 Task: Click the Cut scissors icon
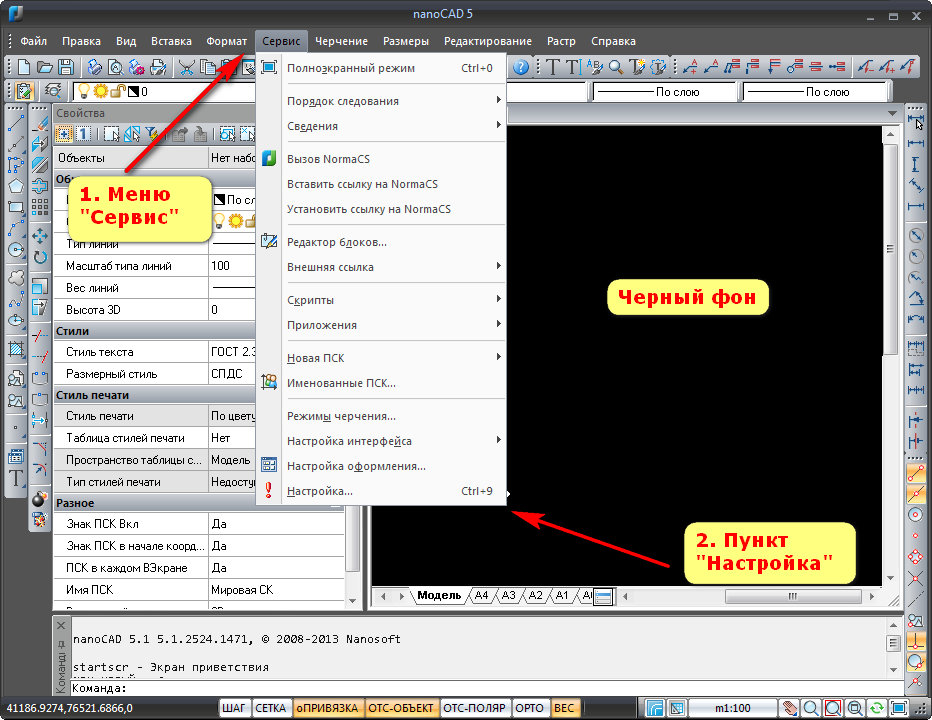(186, 67)
